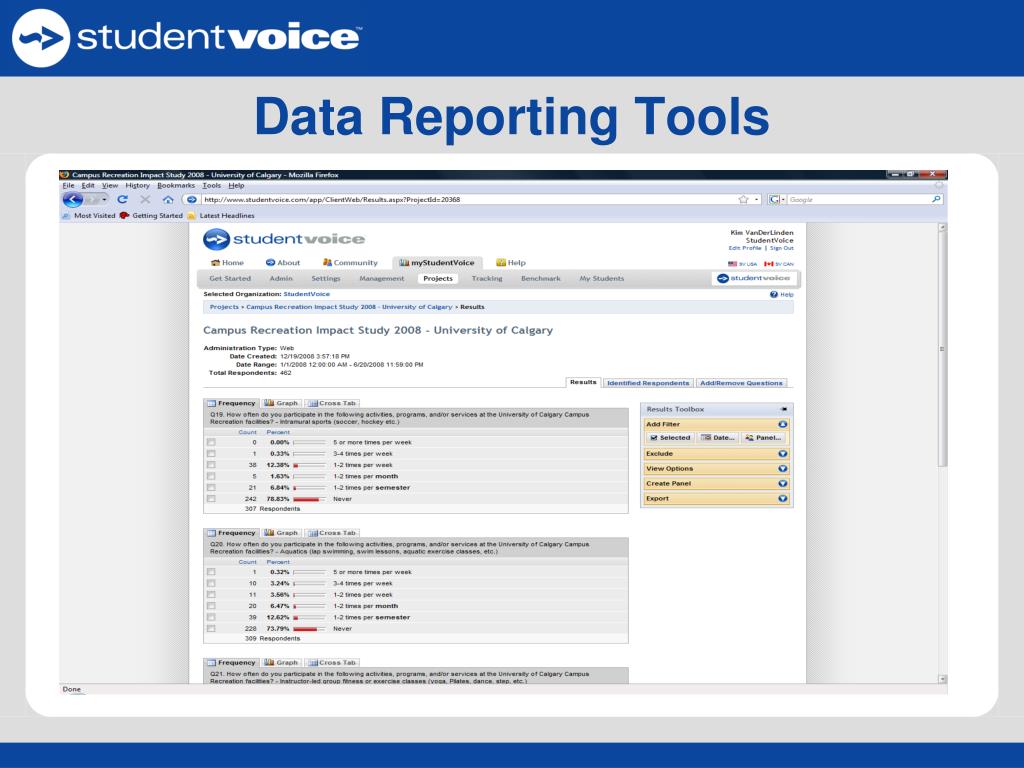Viewport: 1024px width, 768px height.
Task: Check the Q19 '3-4 times per week' box
Action: pyautogui.click(x=211, y=453)
